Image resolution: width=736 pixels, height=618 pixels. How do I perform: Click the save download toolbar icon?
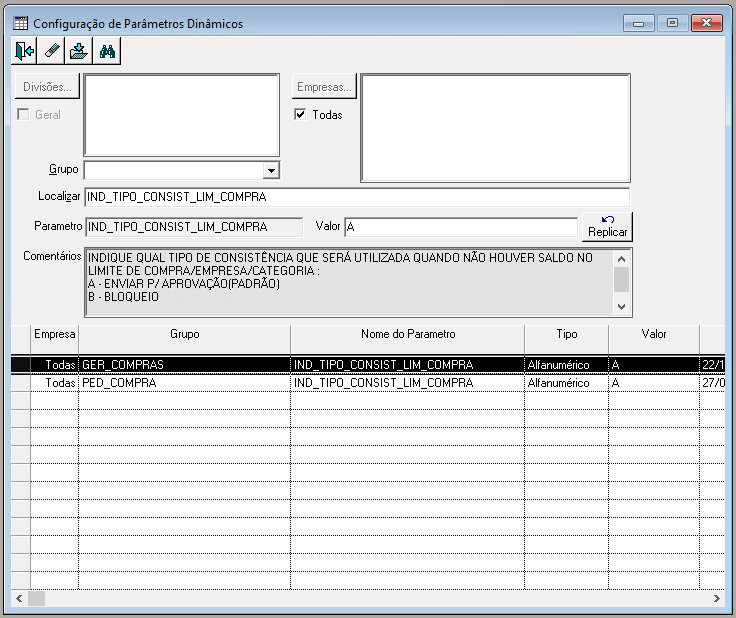79,51
